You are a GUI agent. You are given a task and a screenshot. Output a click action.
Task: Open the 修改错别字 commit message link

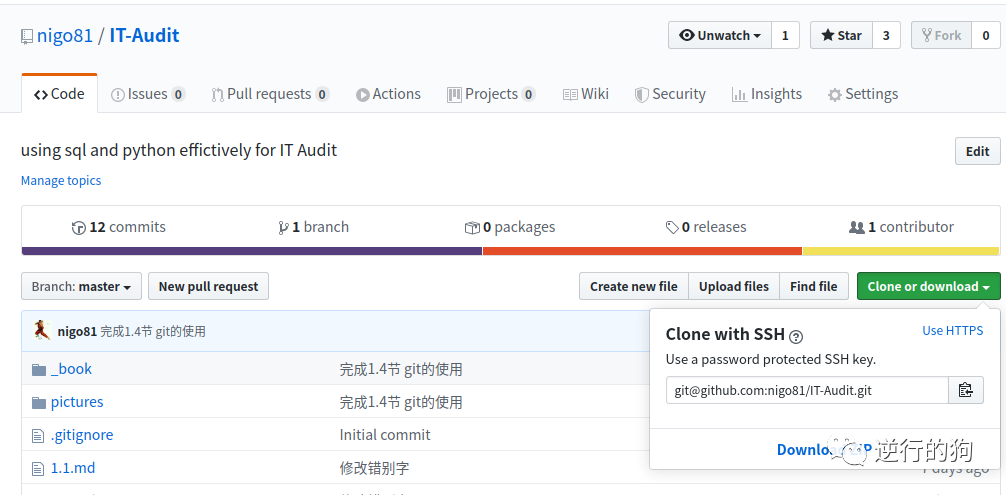click(x=374, y=469)
